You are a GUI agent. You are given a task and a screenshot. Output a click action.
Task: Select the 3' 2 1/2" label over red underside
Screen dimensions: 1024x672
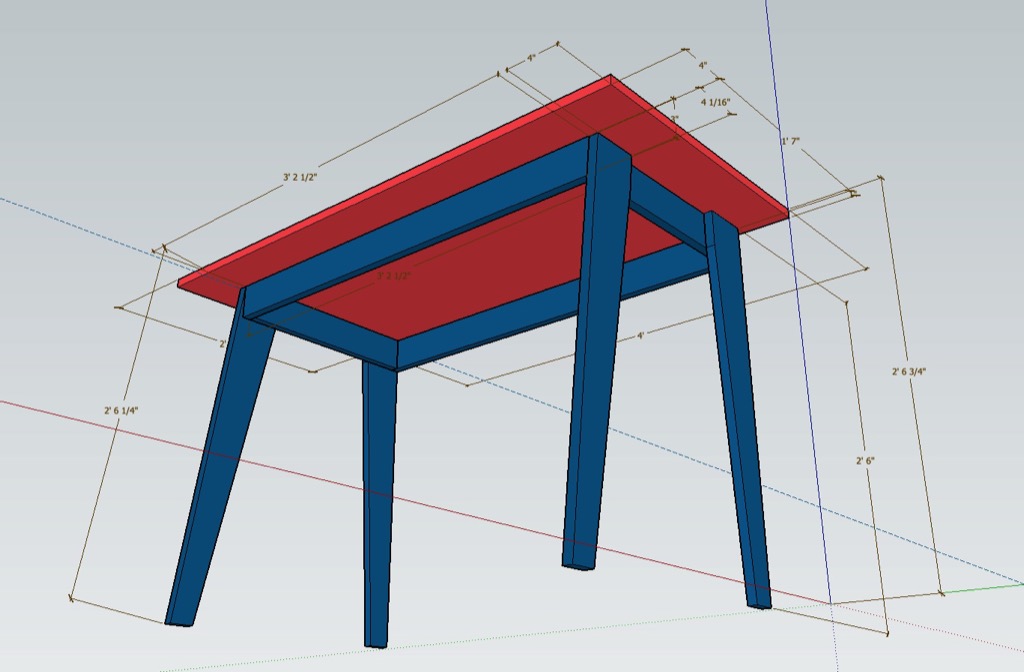[394, 275]
